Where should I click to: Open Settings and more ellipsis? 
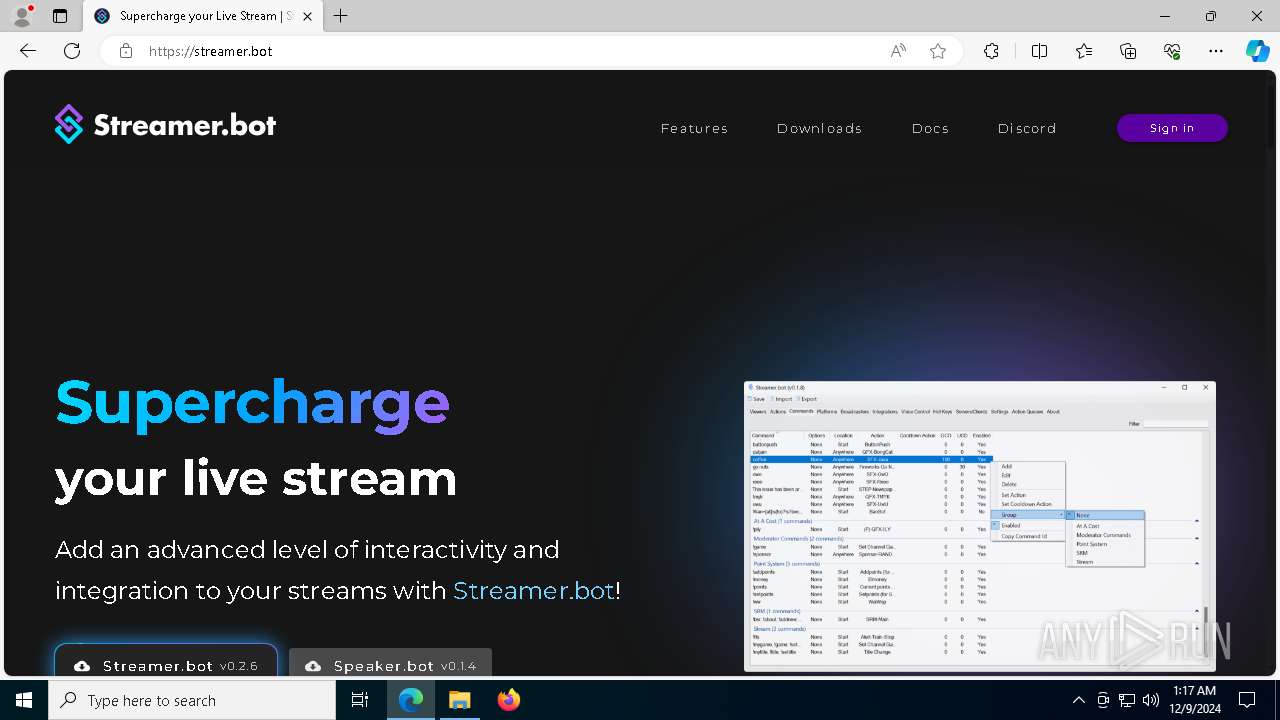[1216, 51]
